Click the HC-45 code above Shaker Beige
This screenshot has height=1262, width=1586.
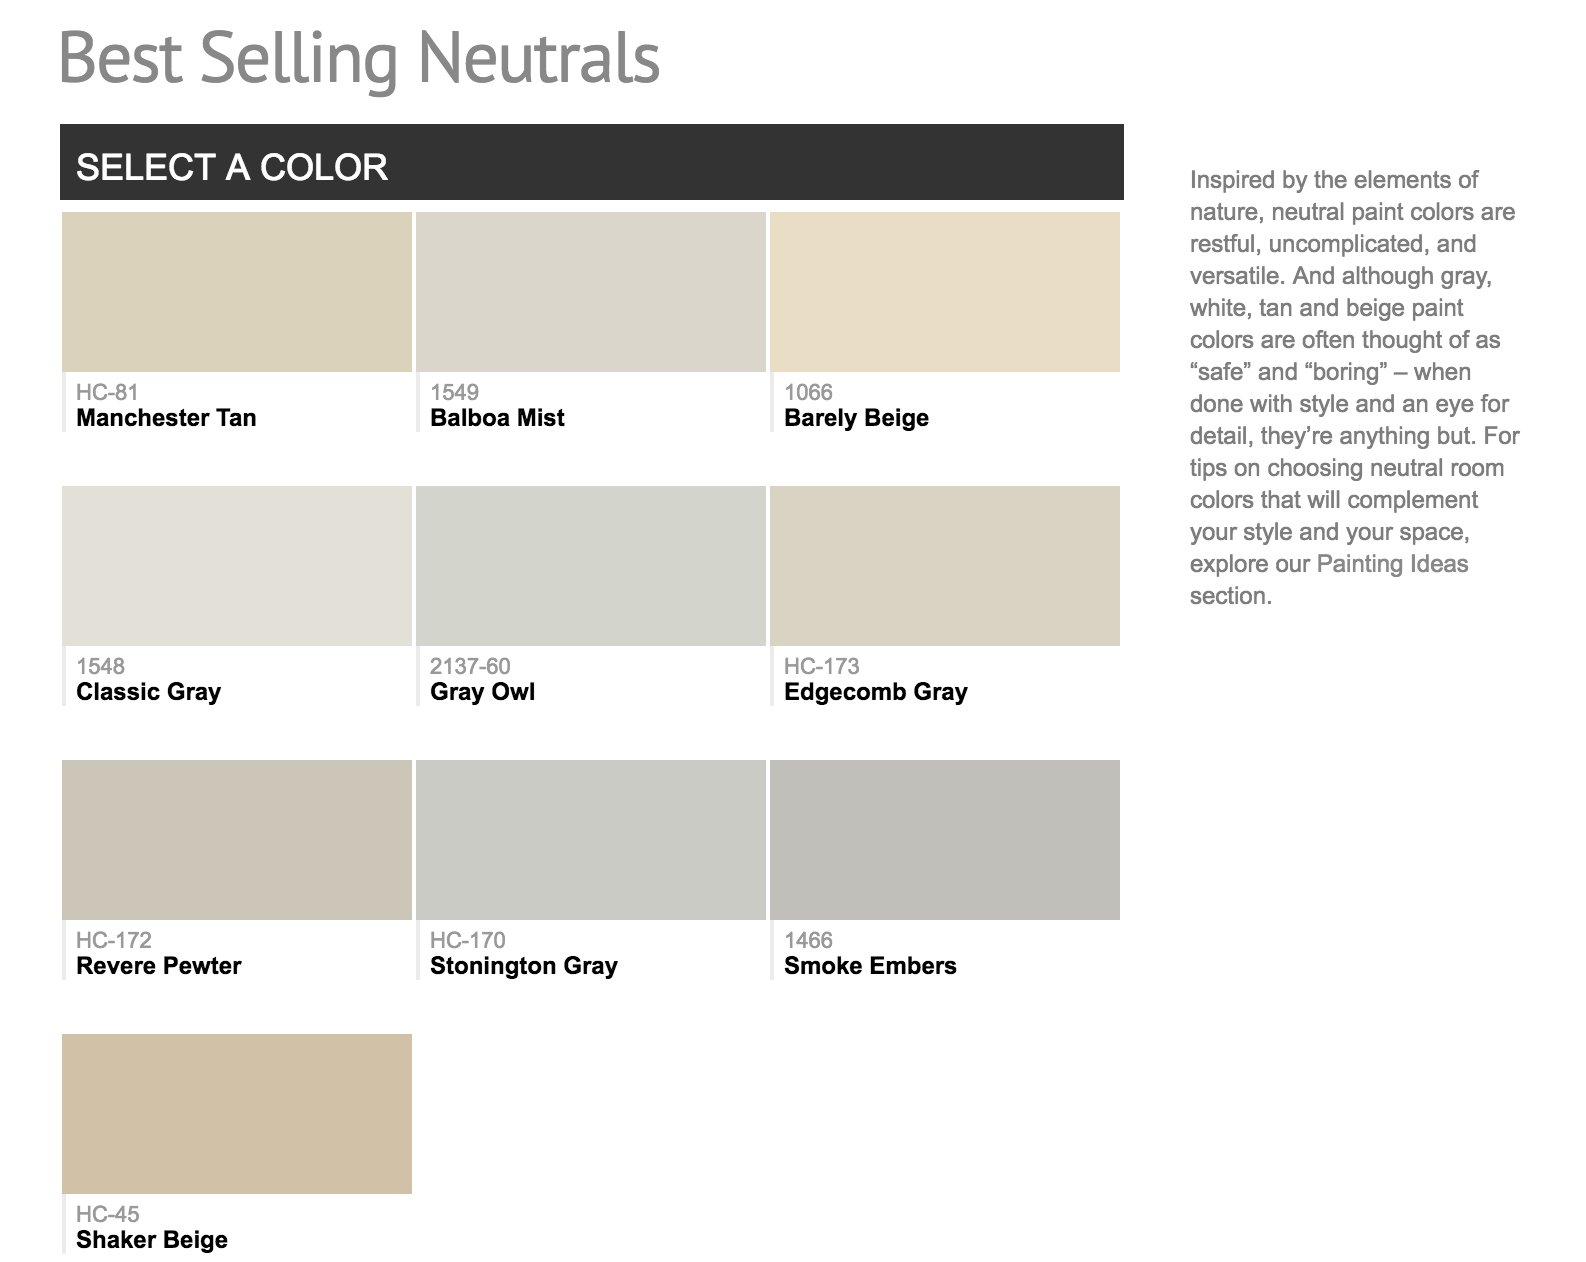click(x=105, y=1215)
